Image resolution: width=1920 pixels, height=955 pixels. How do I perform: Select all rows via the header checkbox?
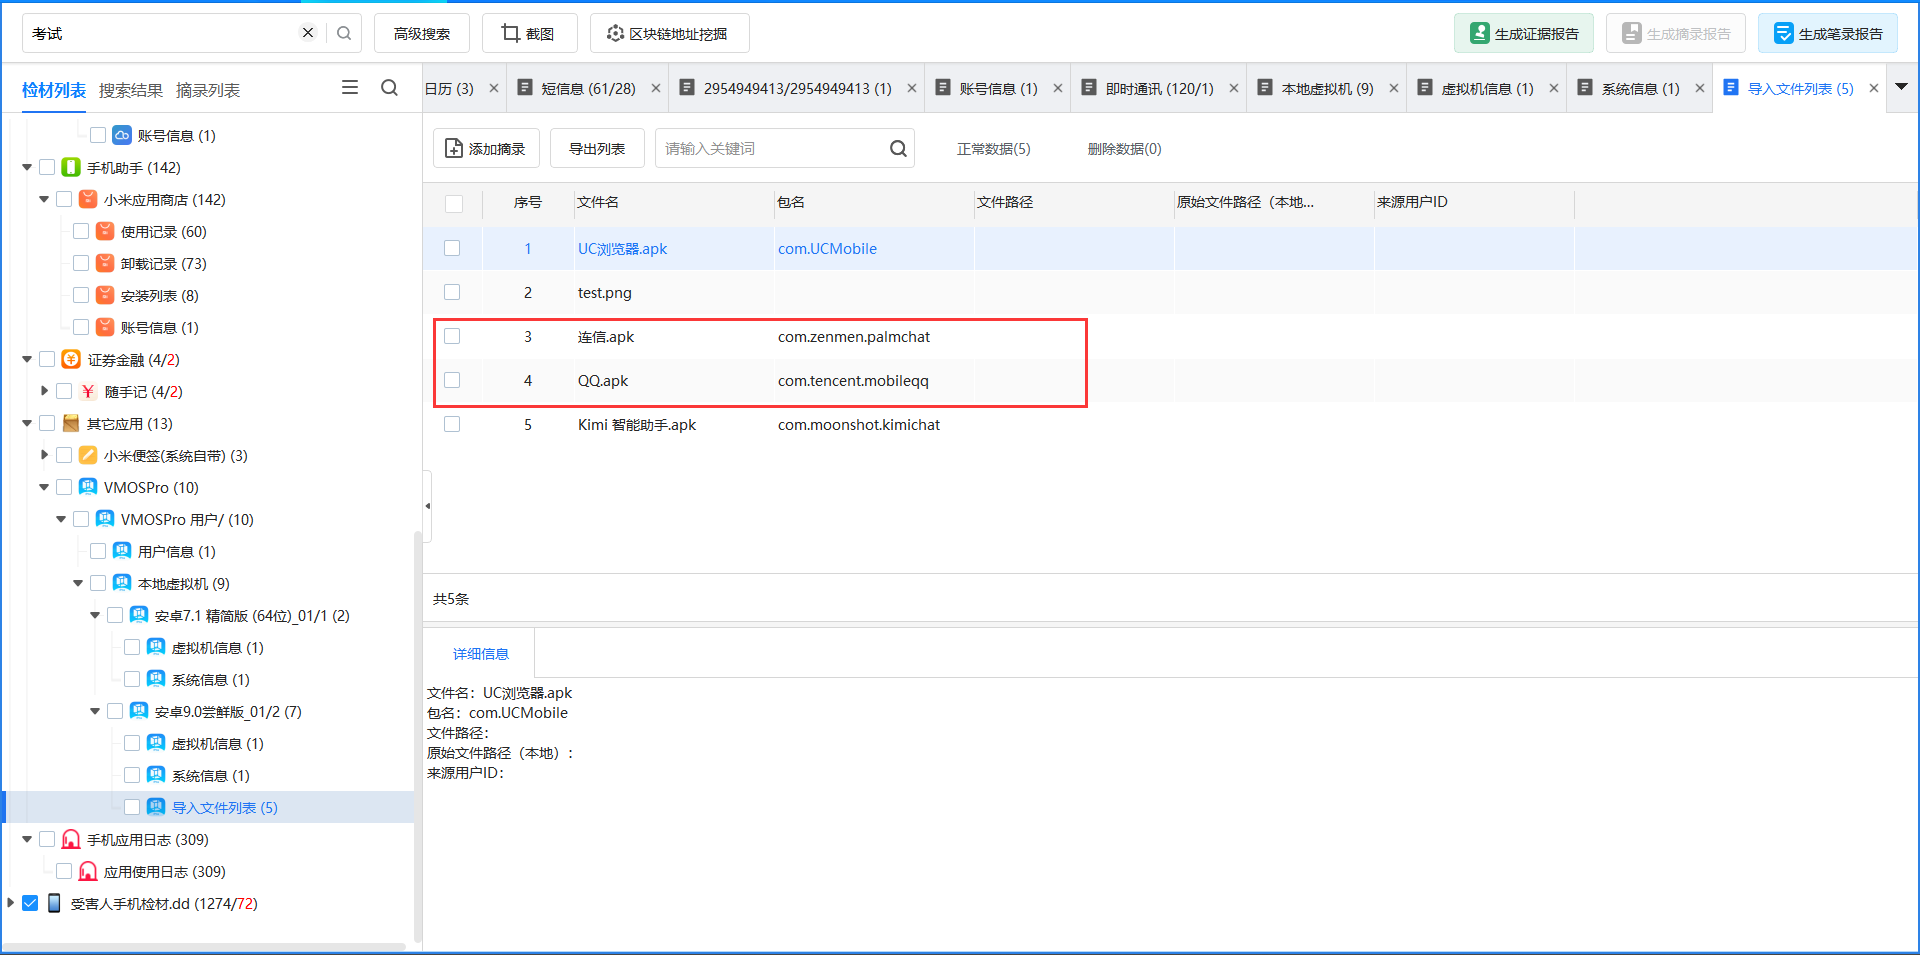tap(455, 203)
